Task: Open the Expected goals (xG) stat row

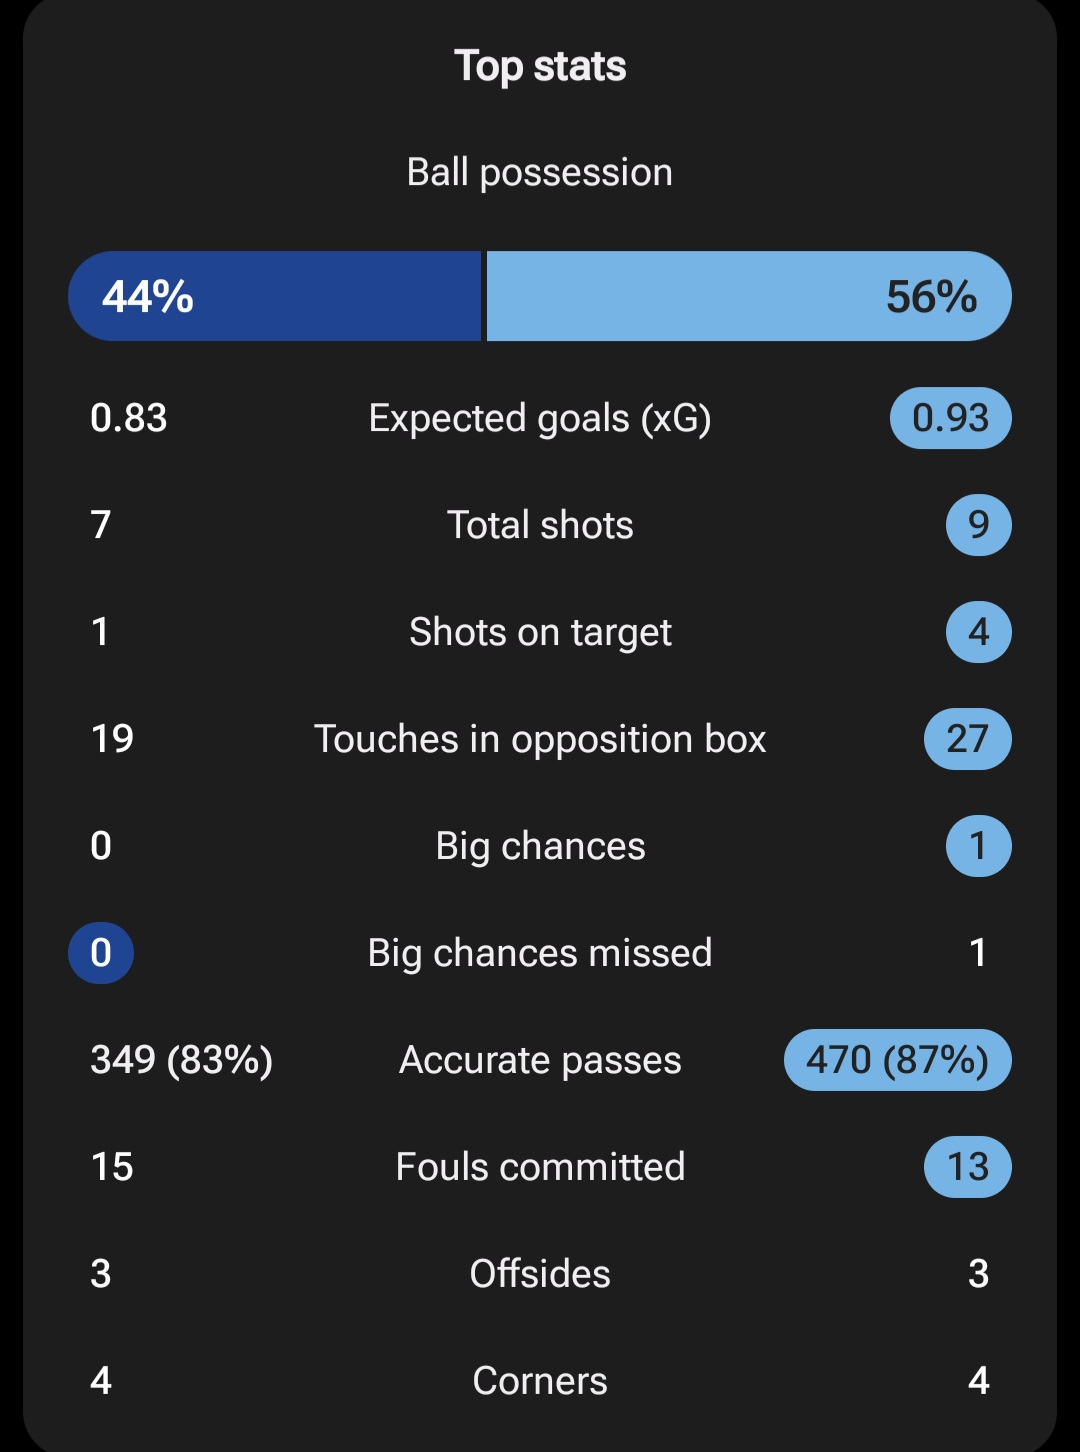Action: pyautogui.click(x=540, y=418)
